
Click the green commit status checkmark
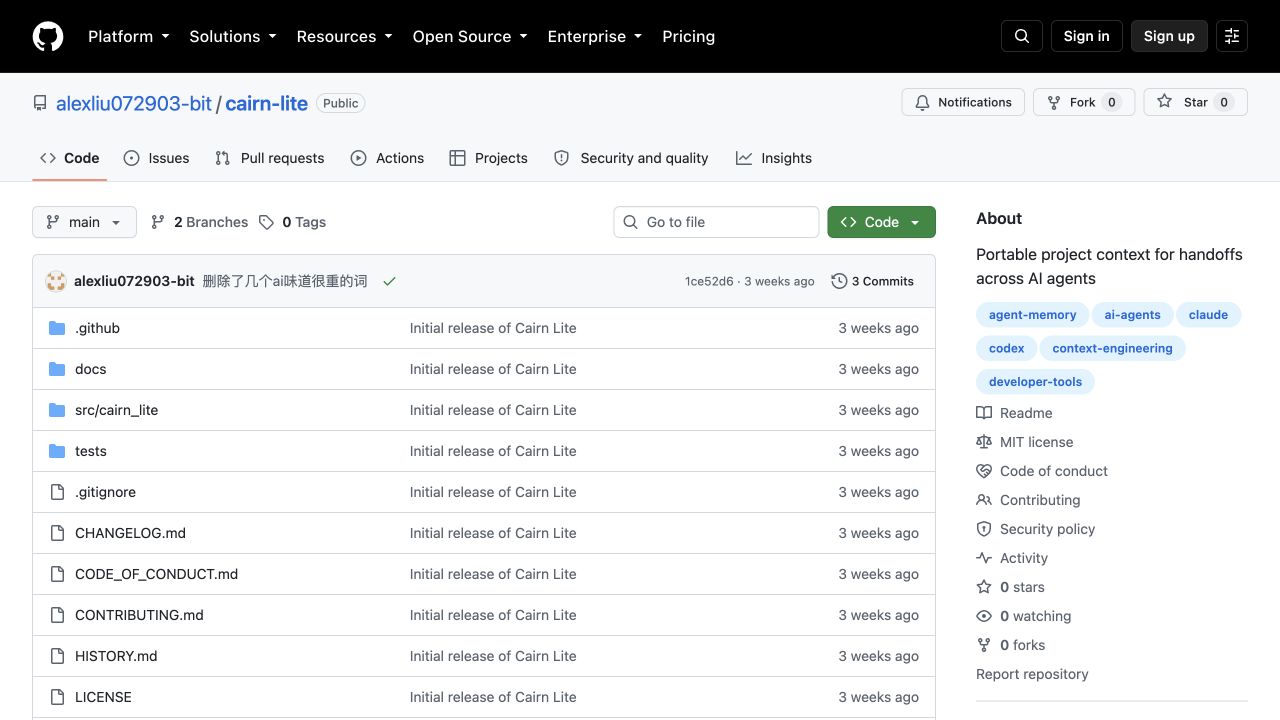(x=389, y=281)
